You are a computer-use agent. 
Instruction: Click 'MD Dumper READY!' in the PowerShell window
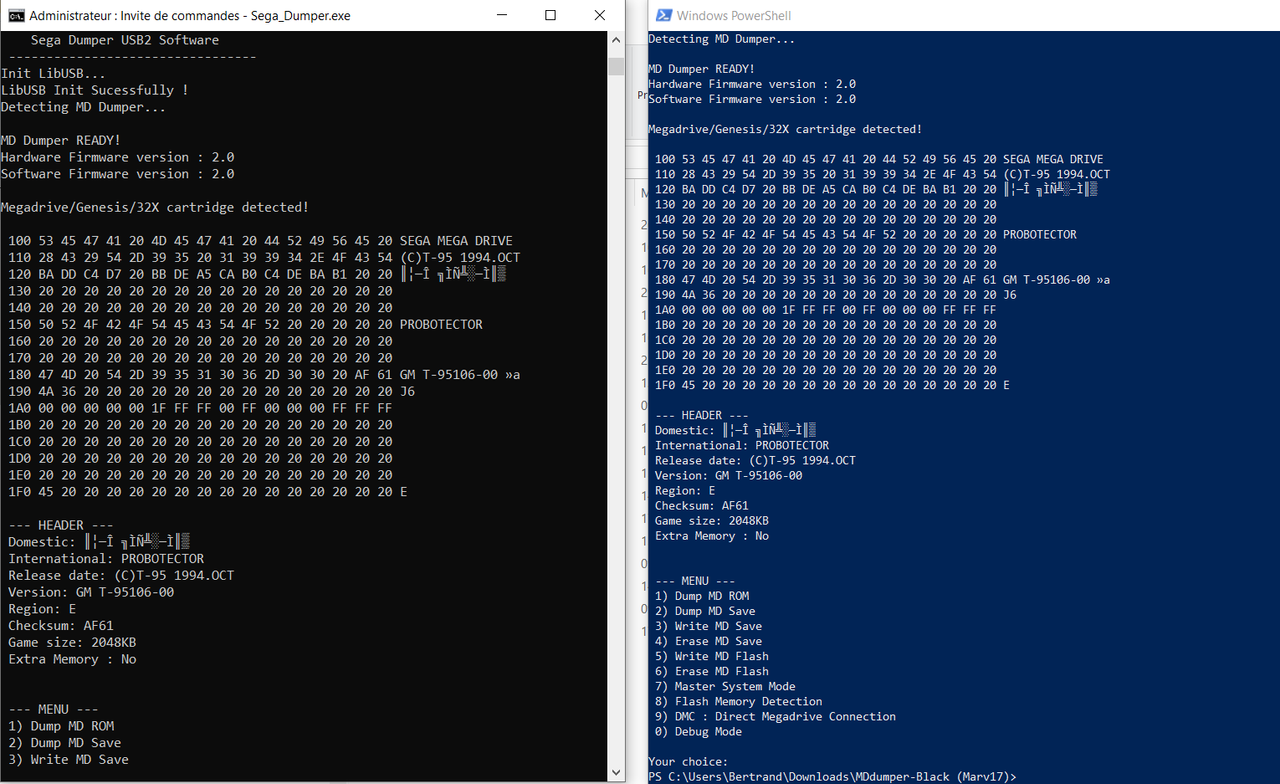point(702,69)
